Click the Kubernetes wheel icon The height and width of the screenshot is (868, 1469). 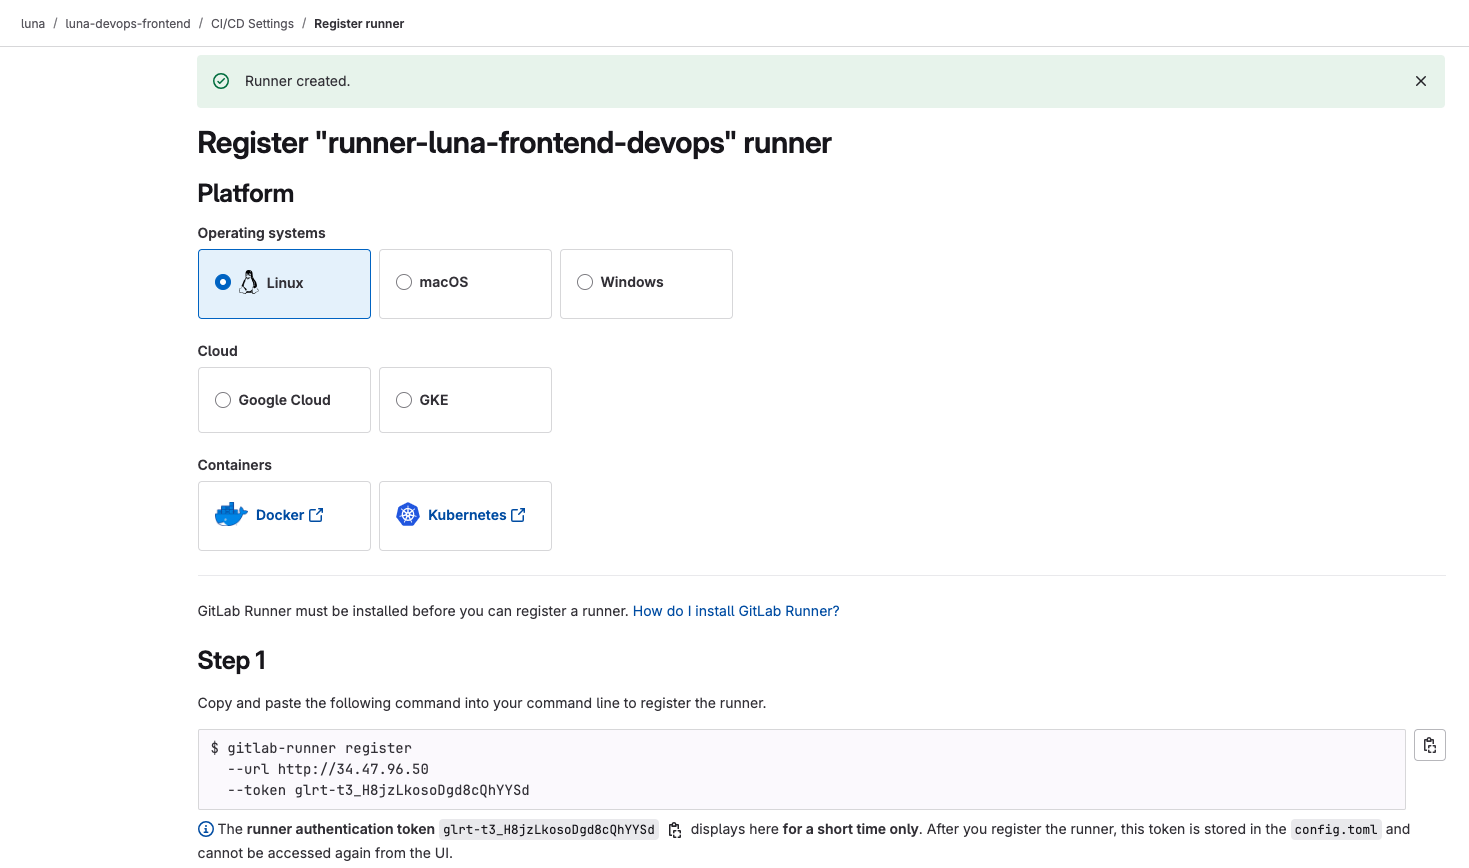click(408, 515)
